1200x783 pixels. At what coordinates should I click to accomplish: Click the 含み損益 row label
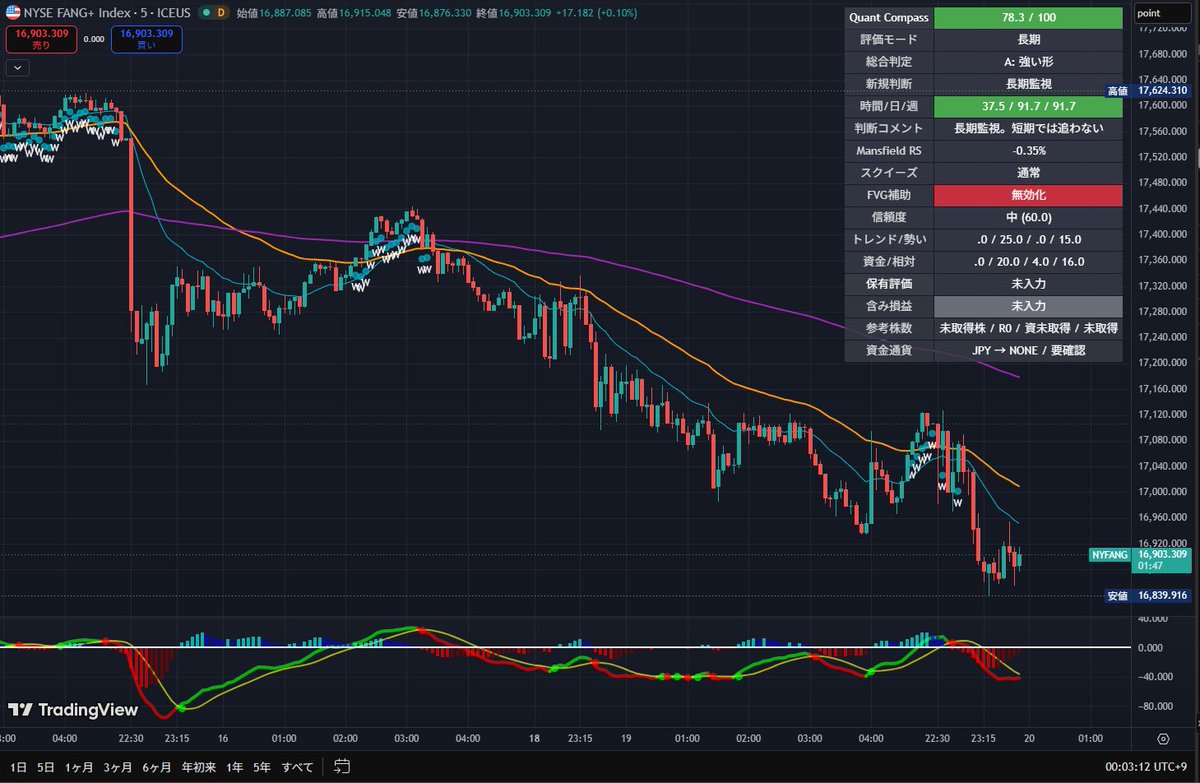pyautogui.click(x=889, y=305)
